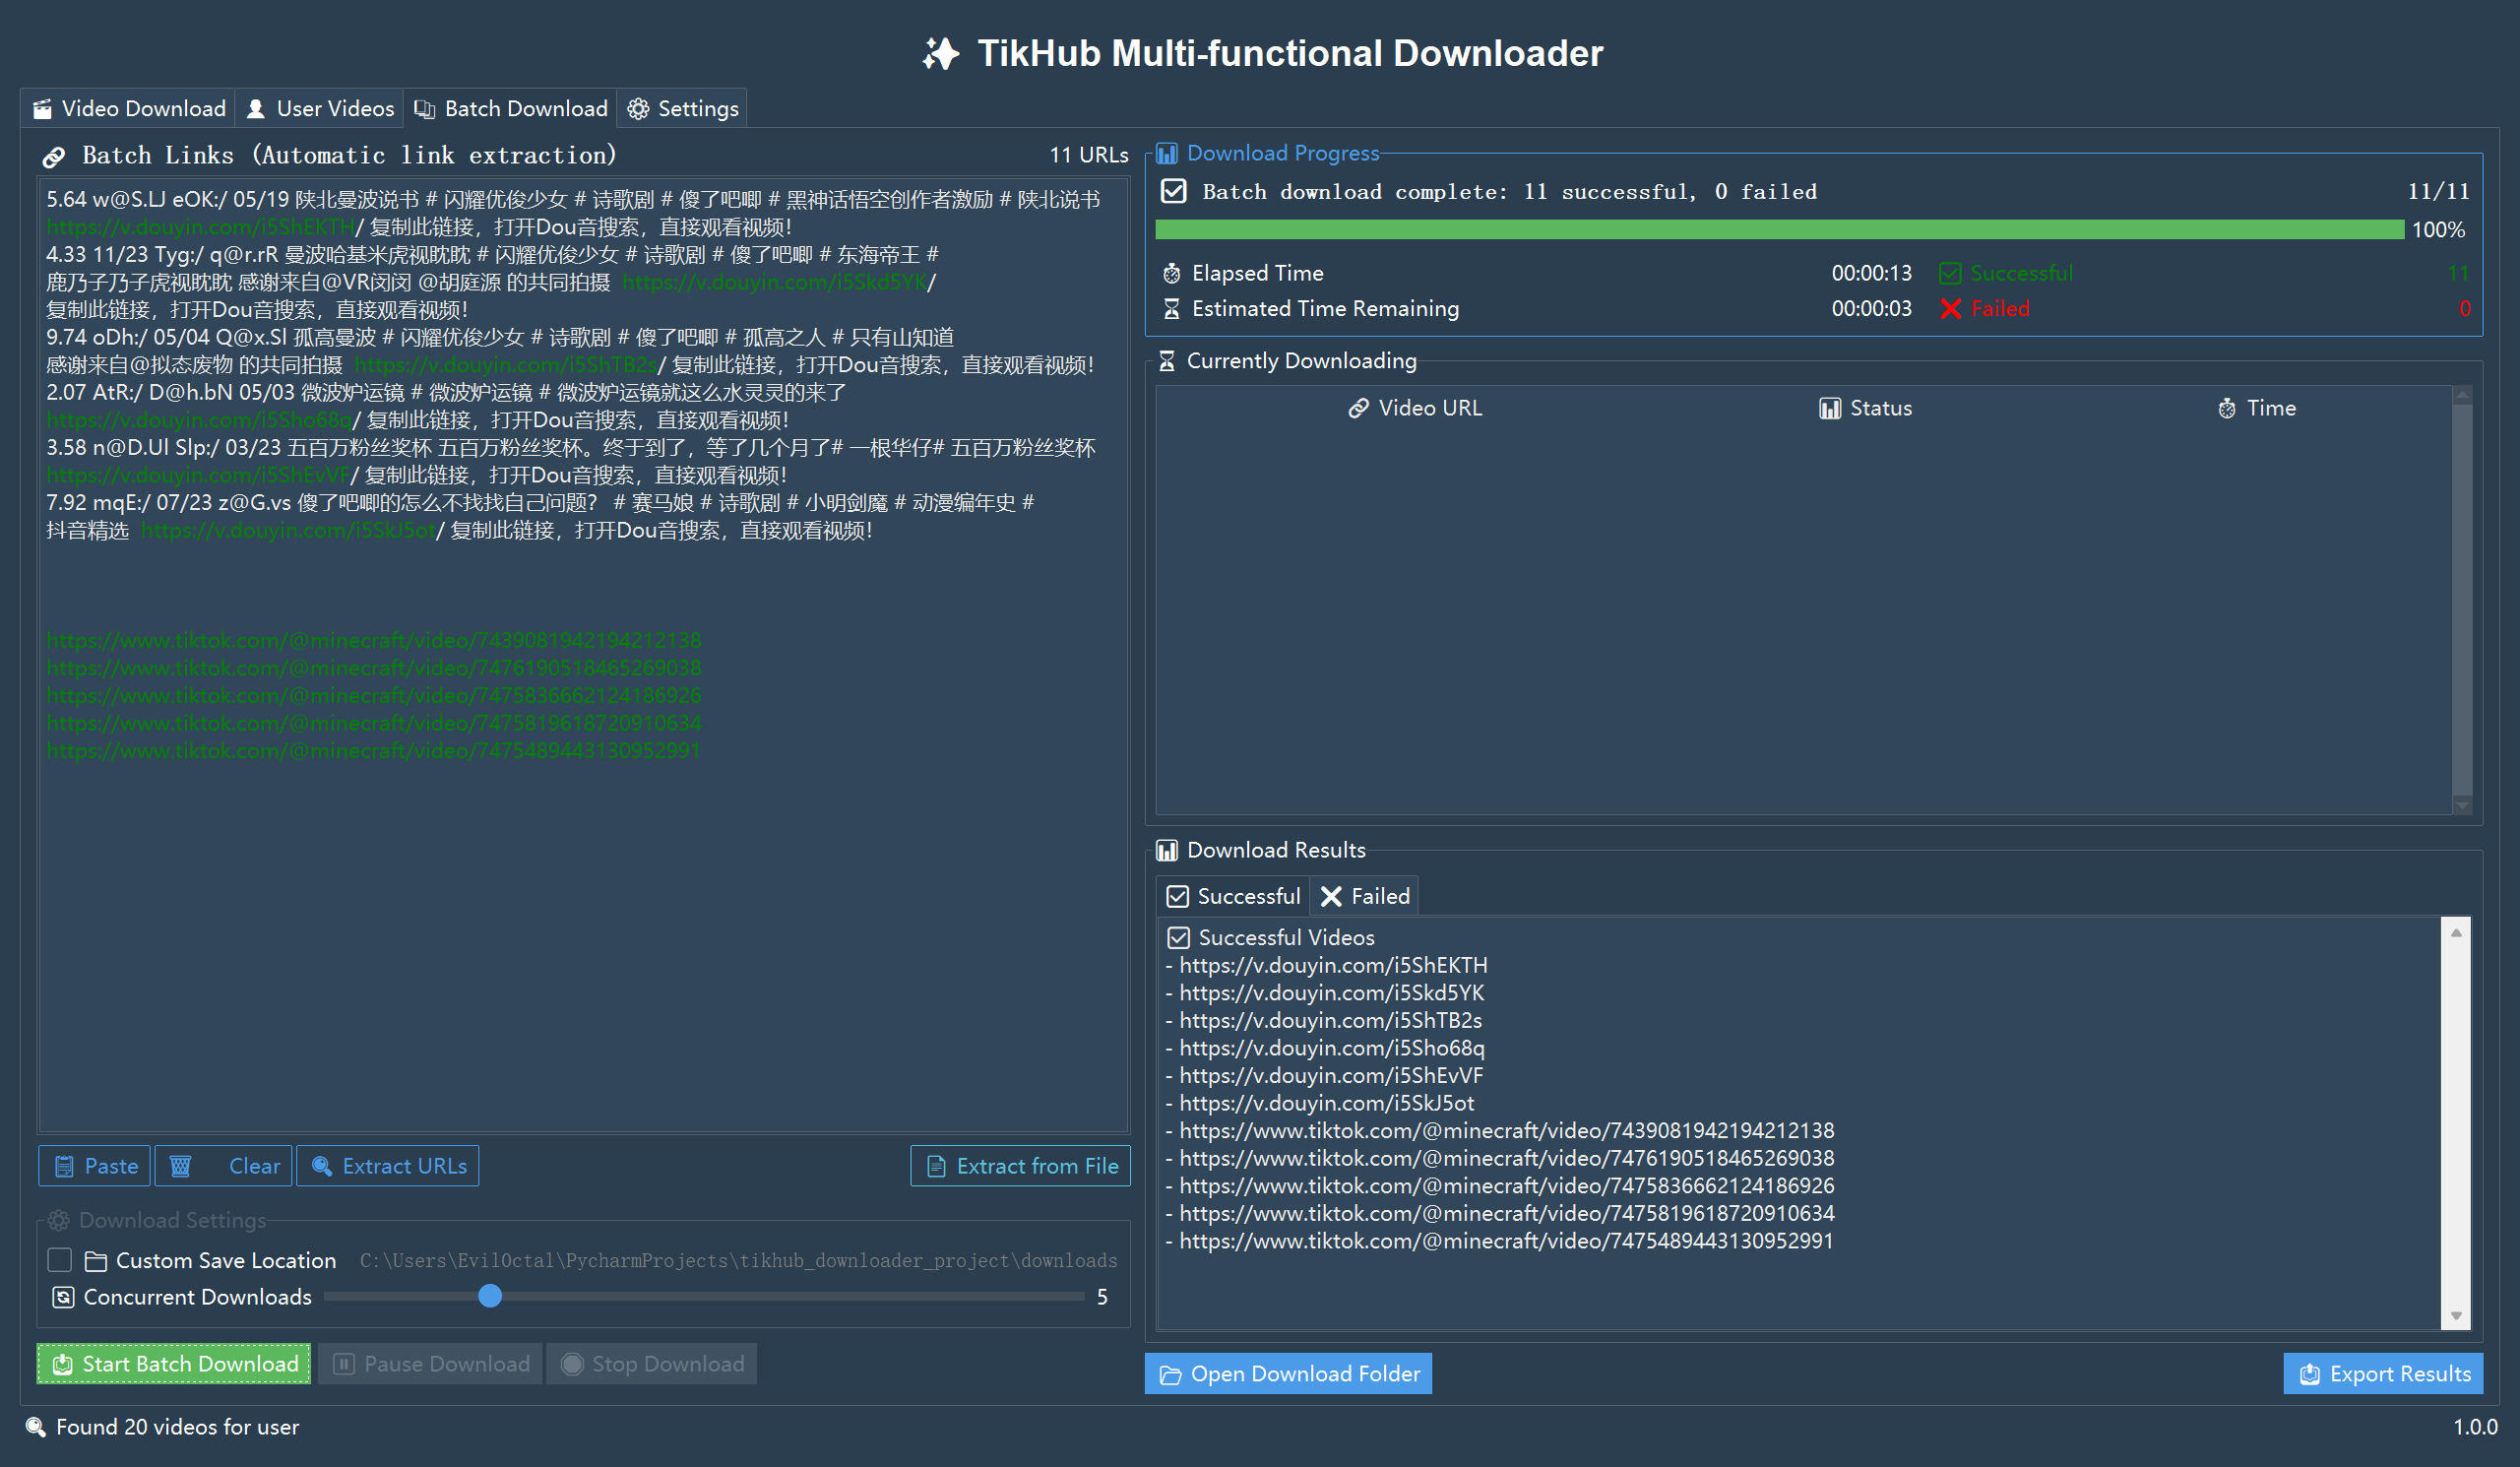Click the link icon next to Batch Links

pos(54,157)
